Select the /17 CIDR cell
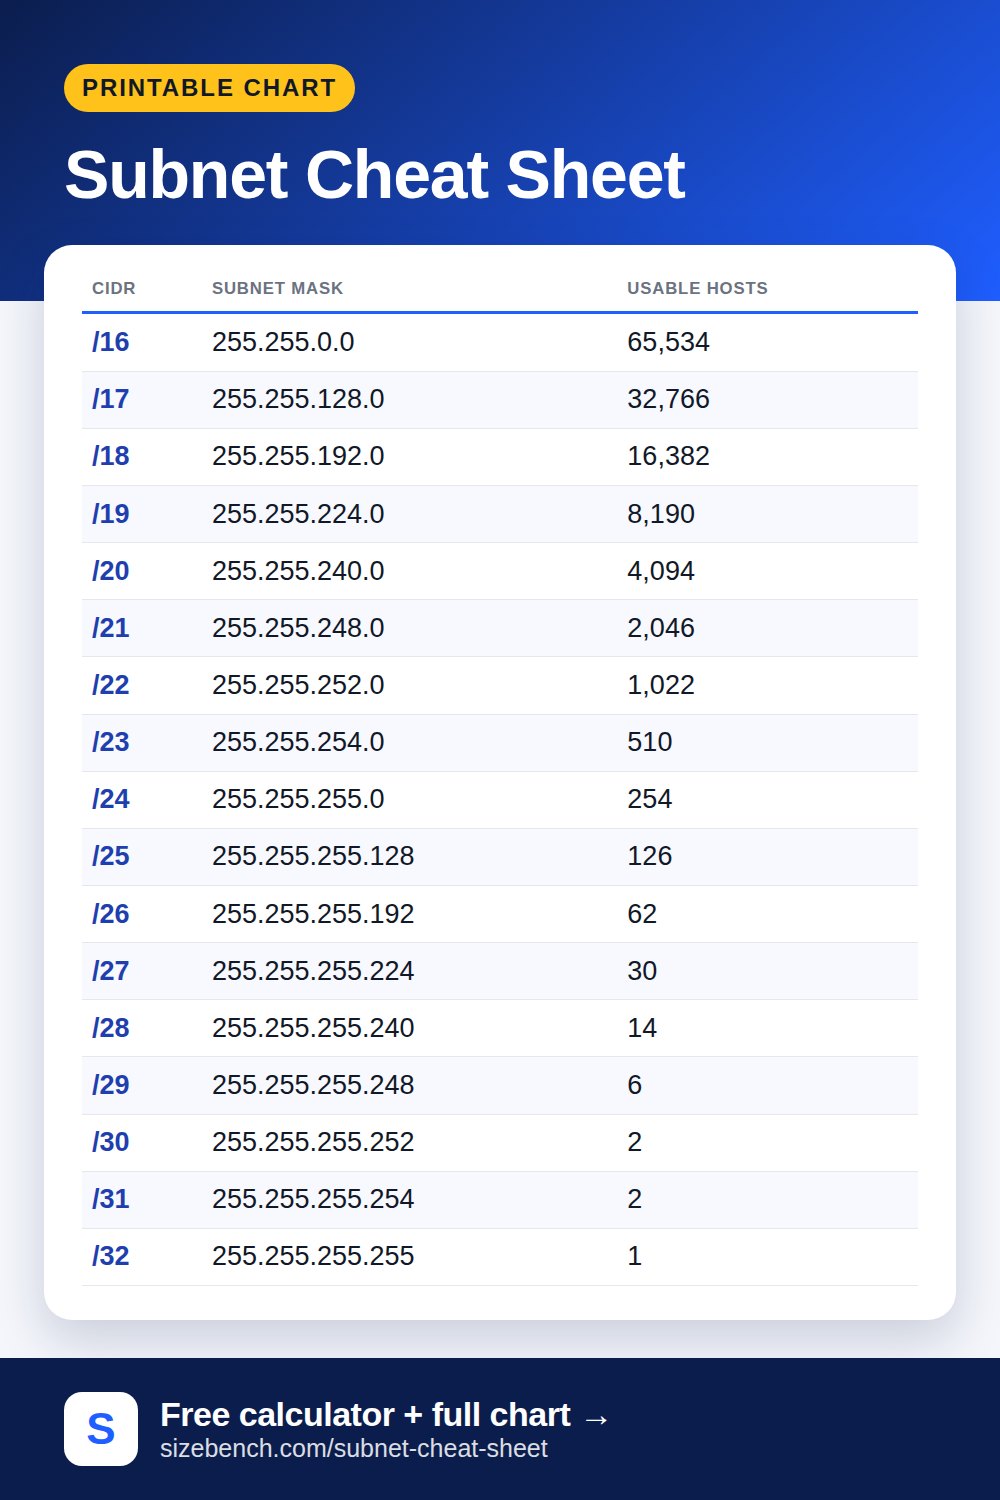 [111, 399]
